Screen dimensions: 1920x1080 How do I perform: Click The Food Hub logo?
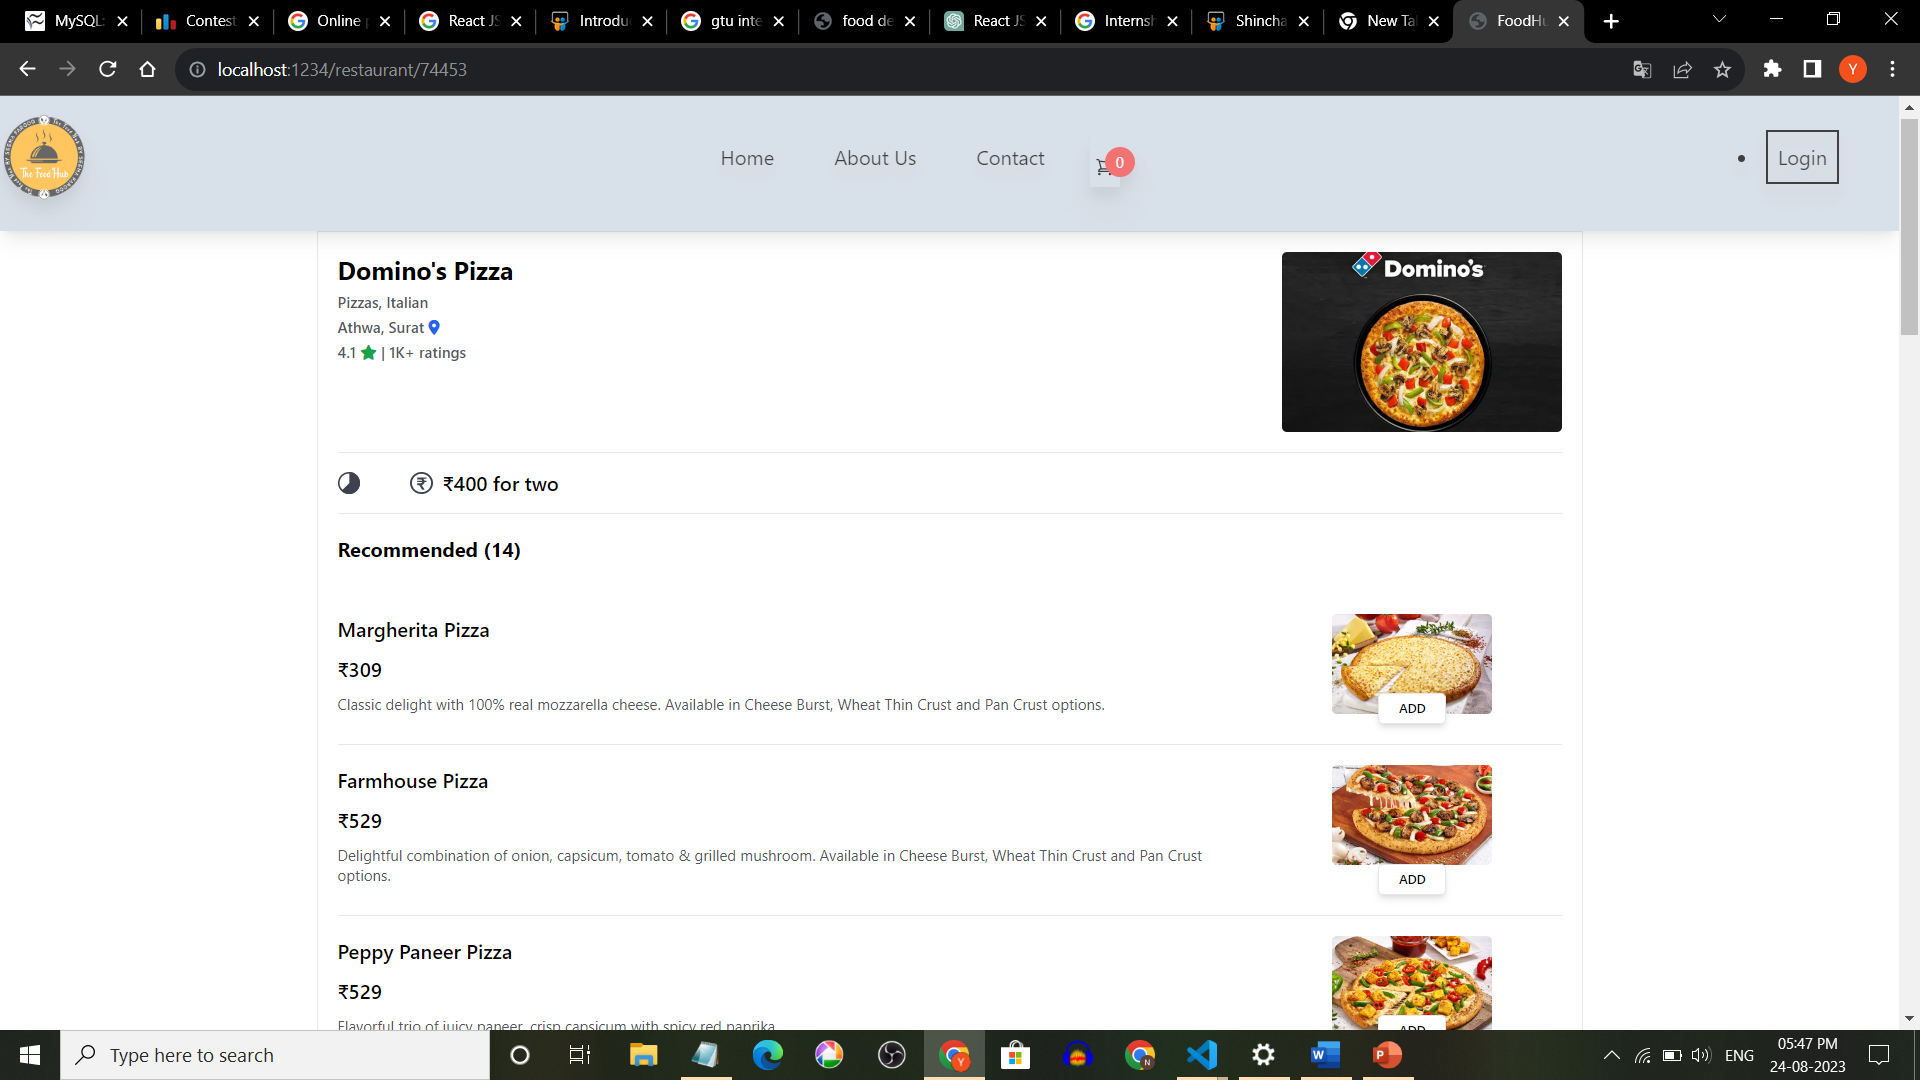coord(44,157)
